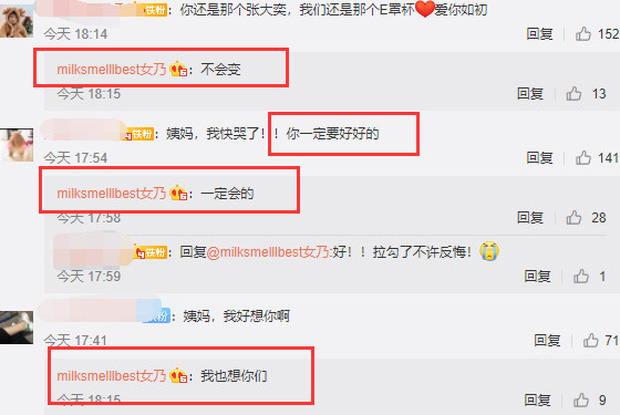Thumbs-up the 拉勾了不许反悔 reply
Screen dimensions: 620x415
pyautogui.click(x=581, y=276)
